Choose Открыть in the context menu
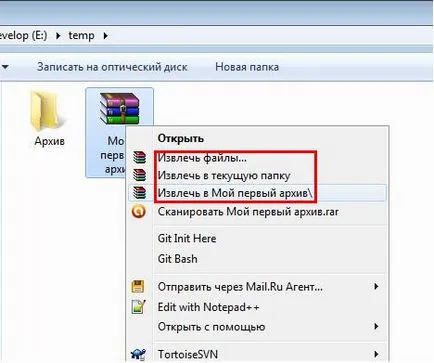Viewport: 434px width, 363px height. 257,138
